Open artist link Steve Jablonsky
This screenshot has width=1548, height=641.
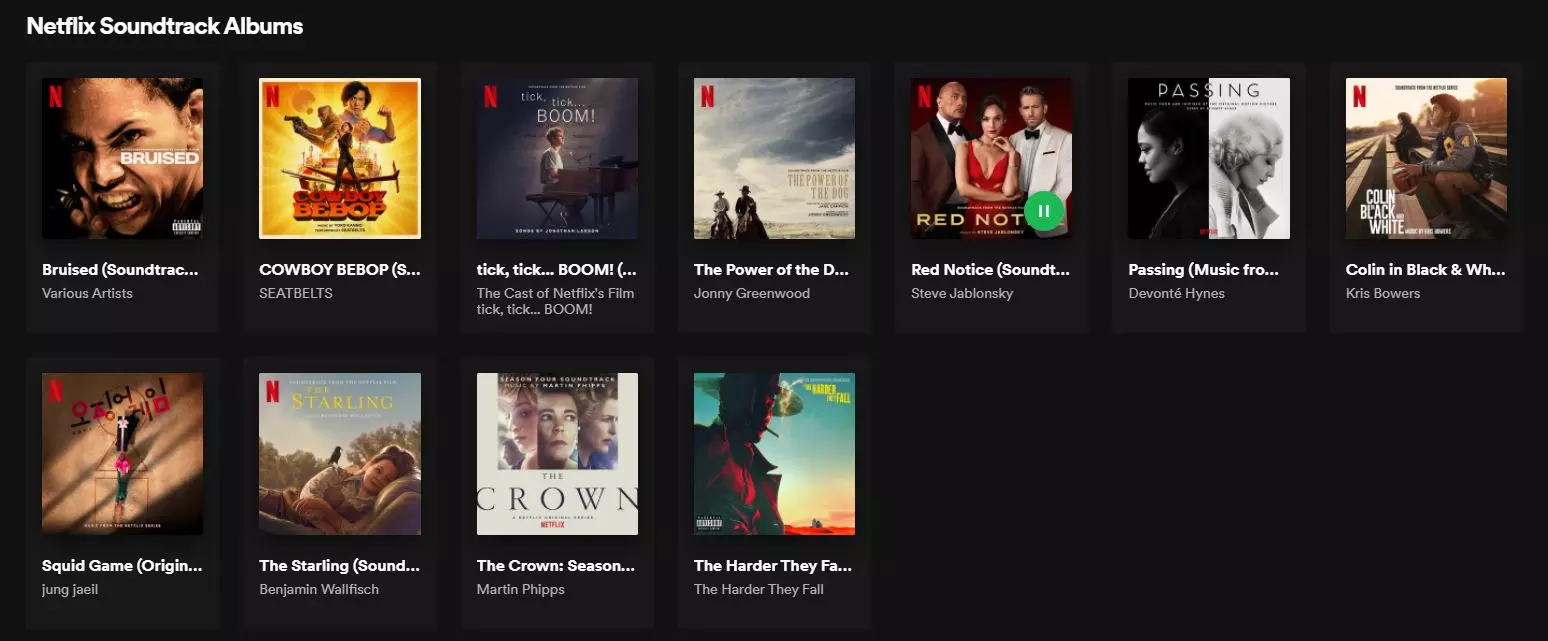[962, 293]
